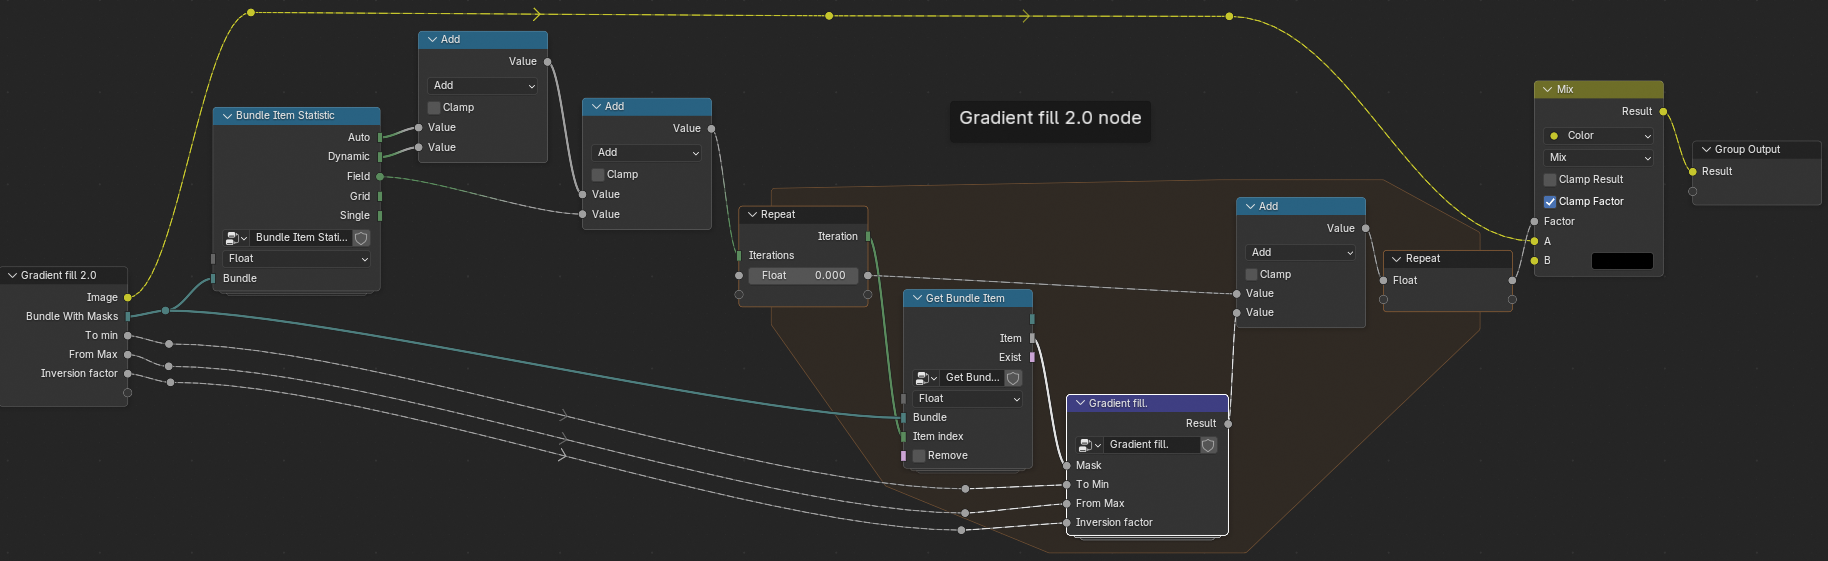
Task: Enable Clamp on Add node feeding Repeat Iterations
Action: click(598, 174)
